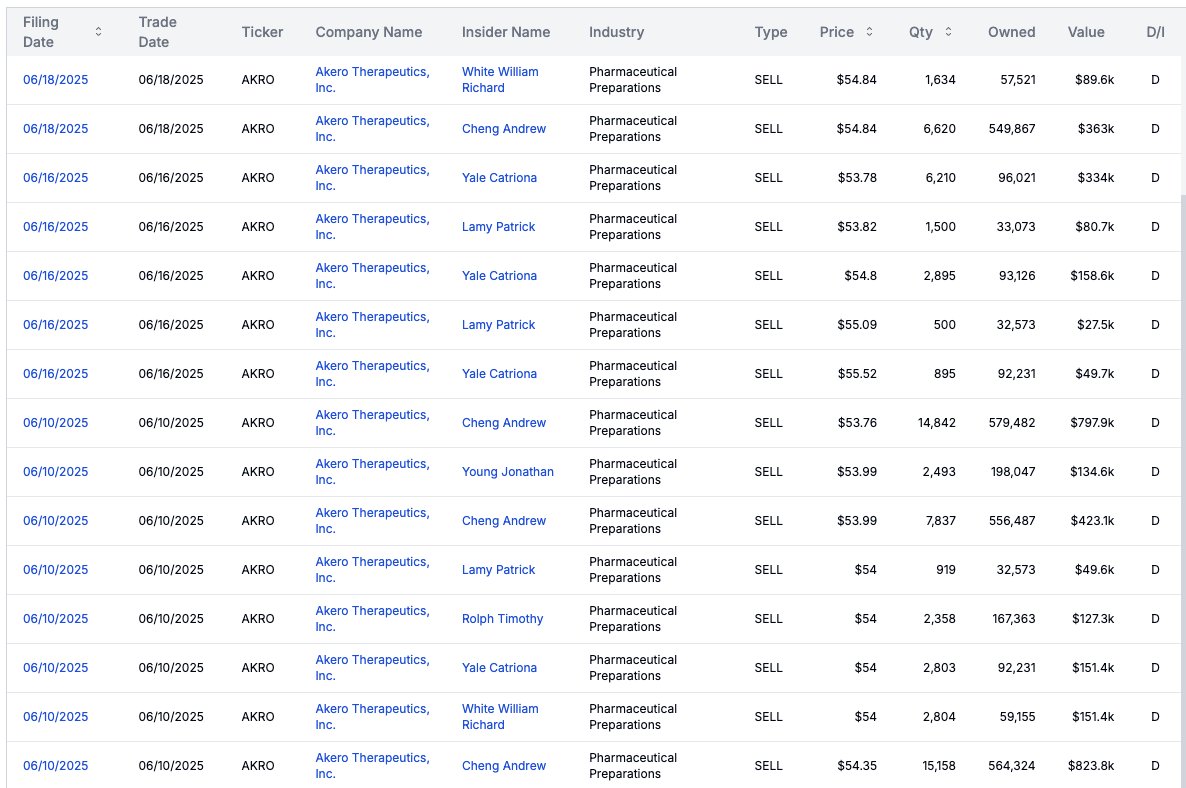This screenshot has width=1186, height=788.
Task: Click the 549,867 owned value
Action: pos(1012,129)
